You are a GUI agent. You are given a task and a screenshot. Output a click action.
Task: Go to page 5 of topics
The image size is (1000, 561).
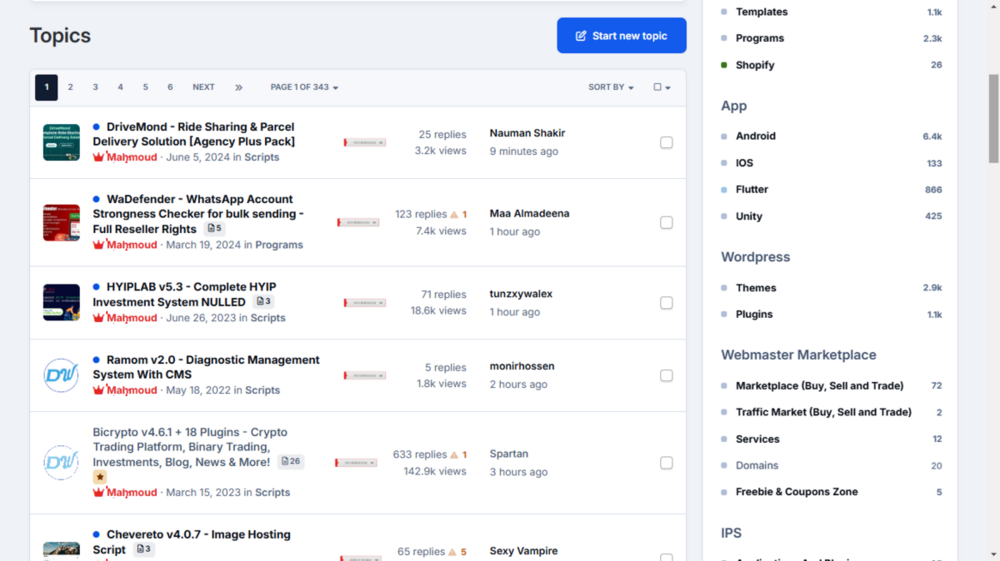(145, 87)
